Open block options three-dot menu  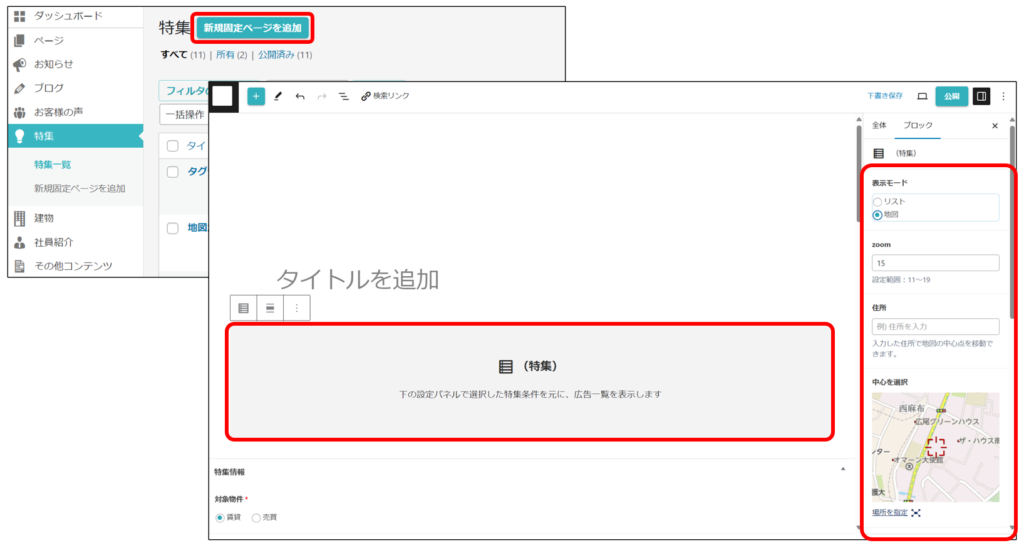click(x=296, y=308)
